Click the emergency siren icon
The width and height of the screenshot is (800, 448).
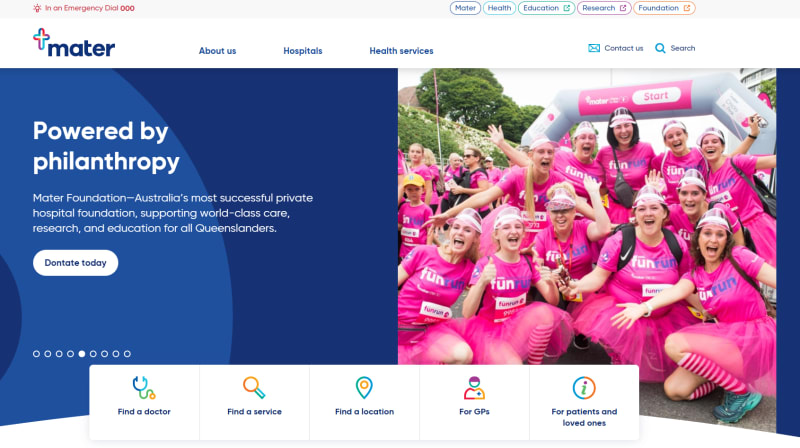(x=37, y=8)
